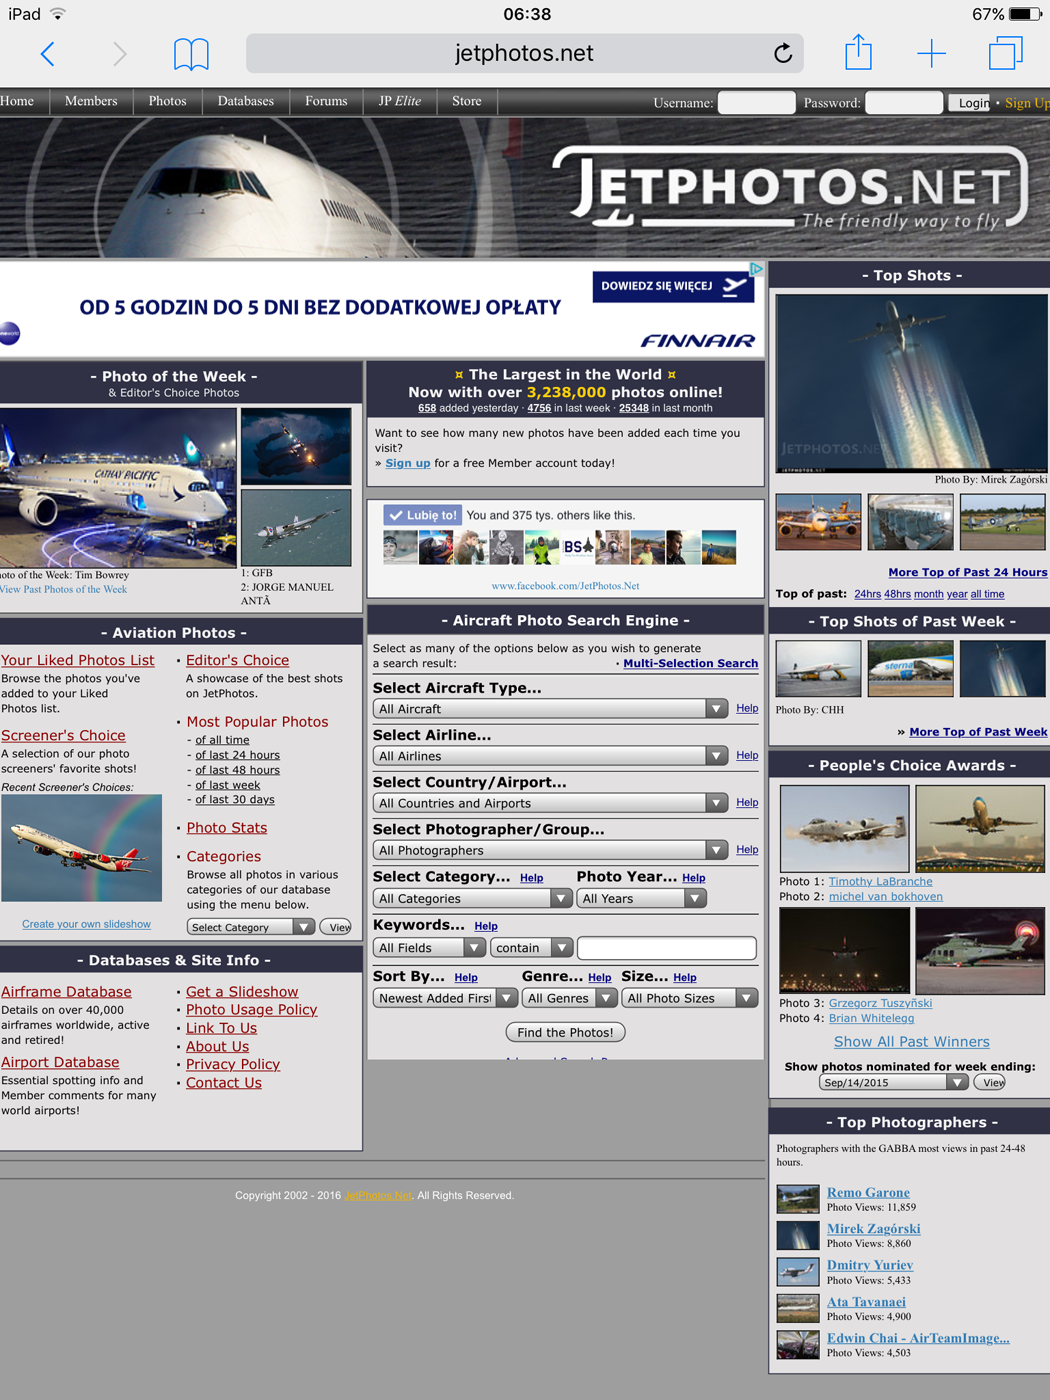The height and width of the screenshot is (1400, 1050).
Task: Open the Home menu item
Action: [17, 101]
